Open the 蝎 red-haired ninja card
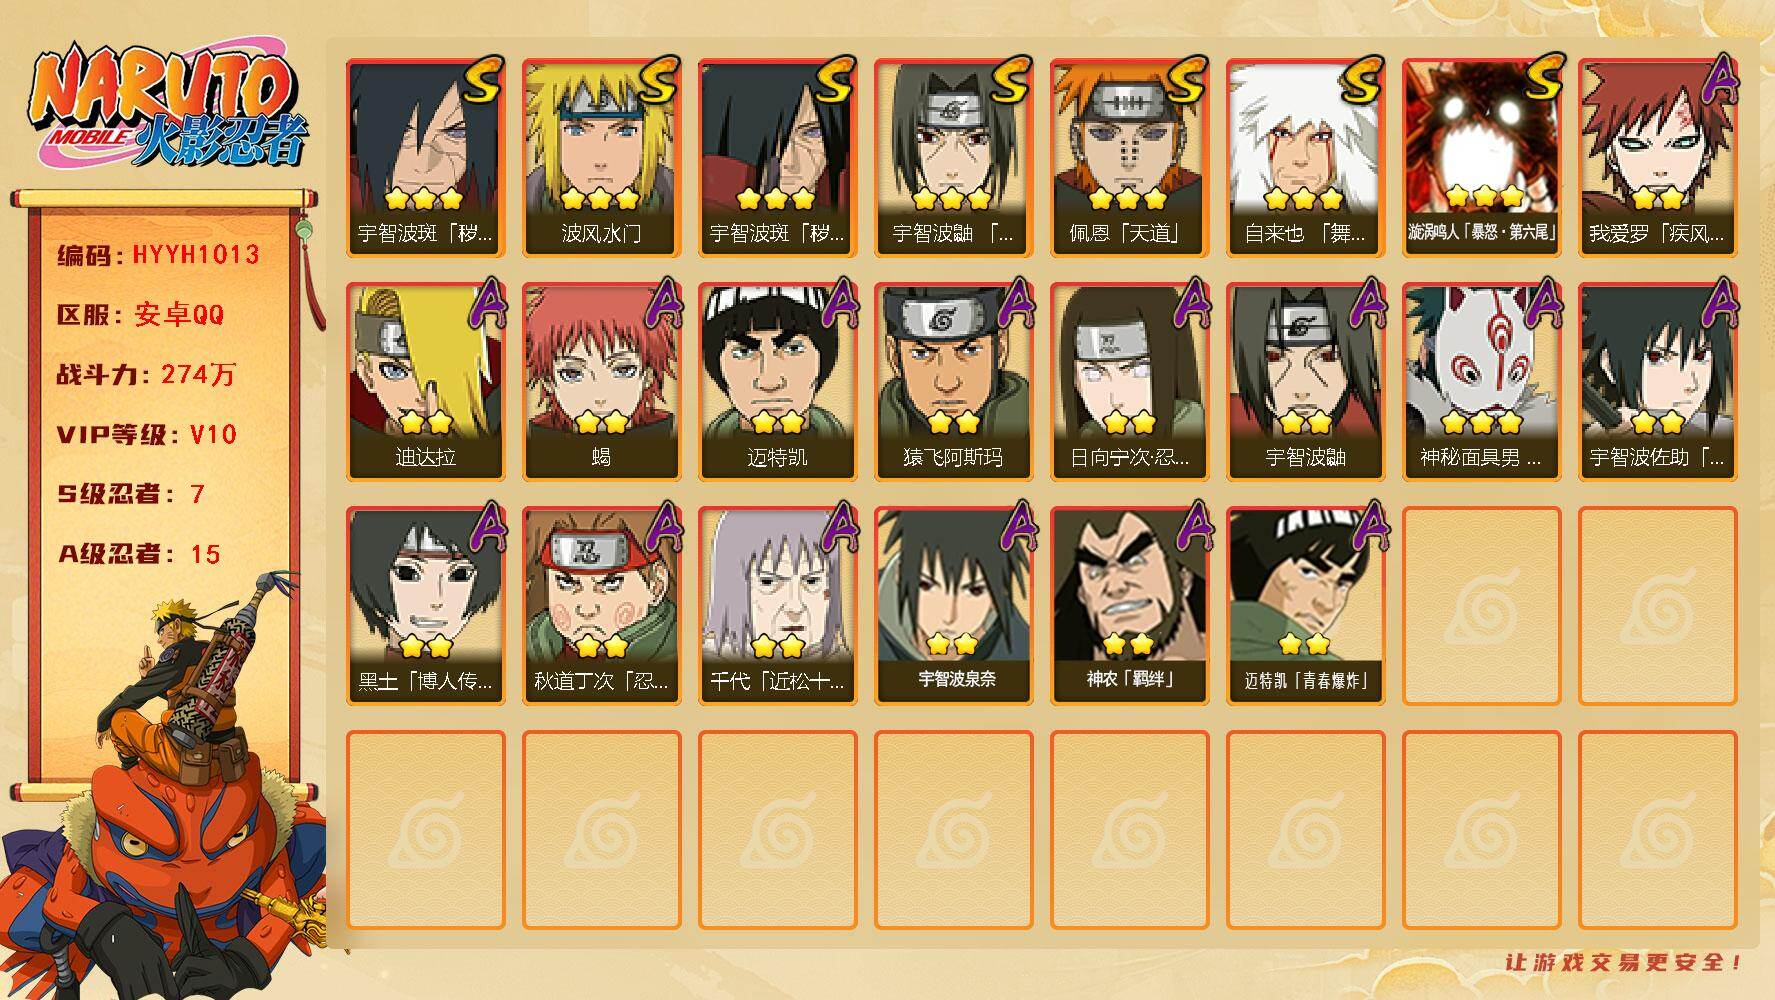This screenshot has height=1000, width=1775. 601,382
